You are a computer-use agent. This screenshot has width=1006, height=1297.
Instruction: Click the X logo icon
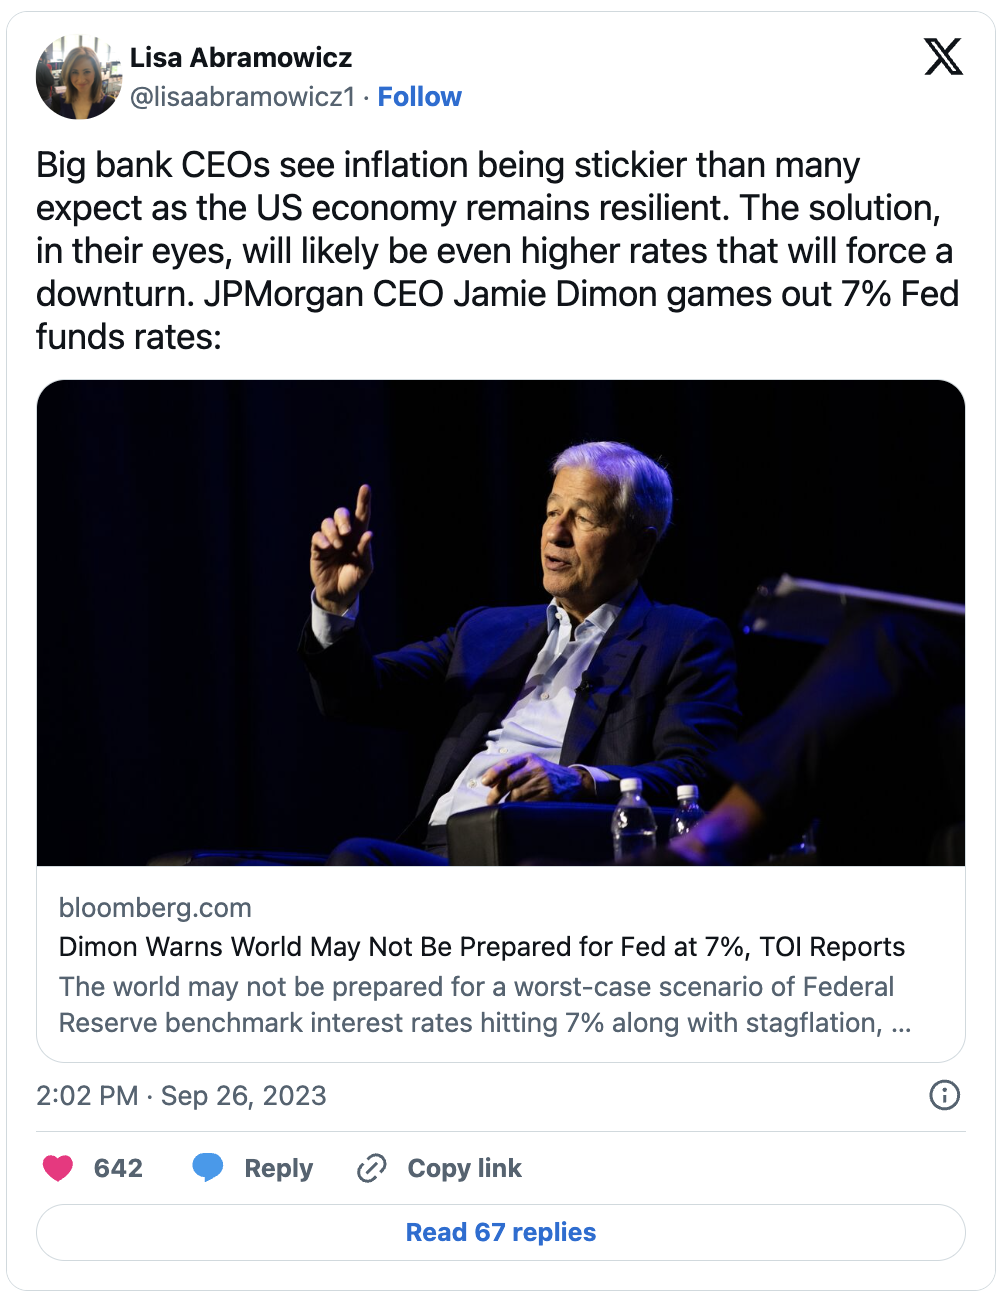pyautogui.click(x=943, y=57)
